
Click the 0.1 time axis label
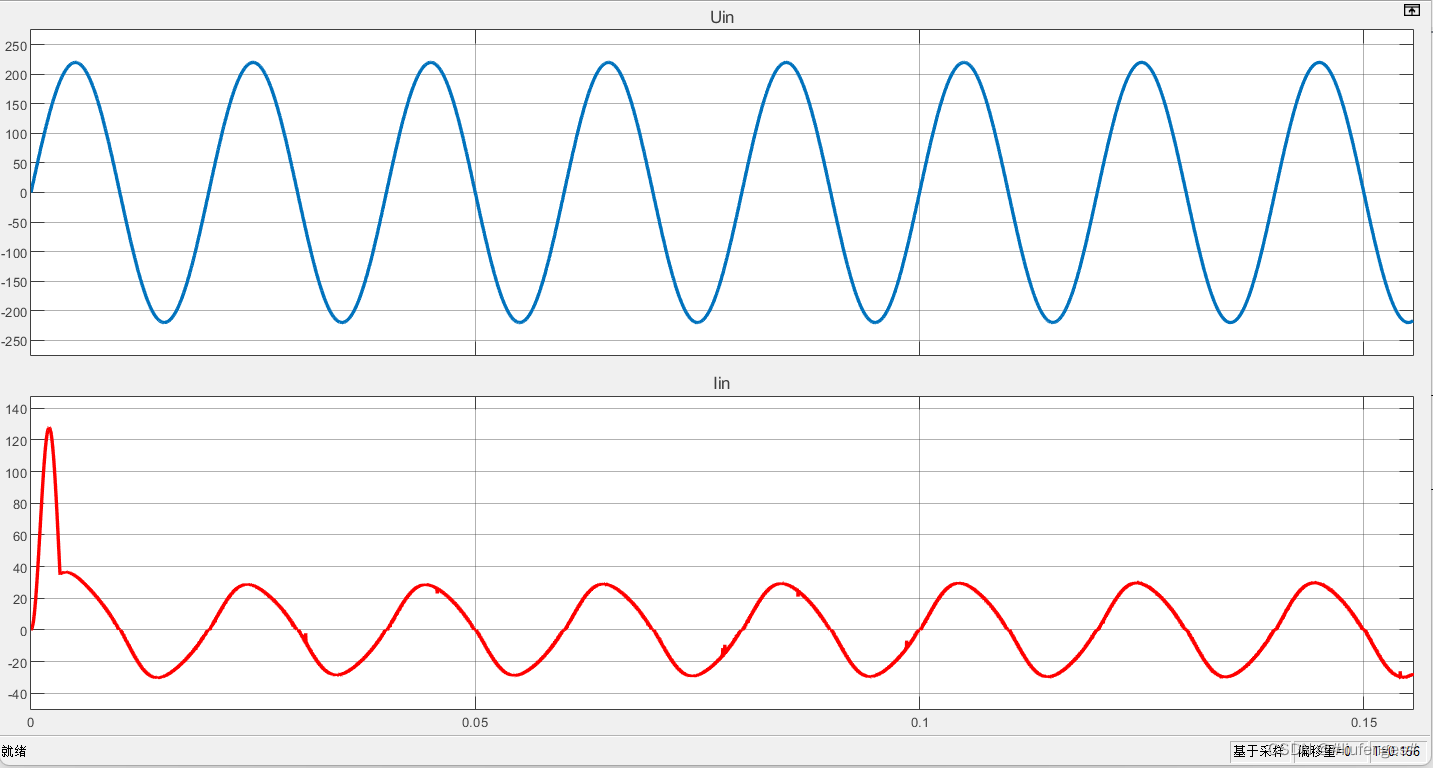click(919, 722)
